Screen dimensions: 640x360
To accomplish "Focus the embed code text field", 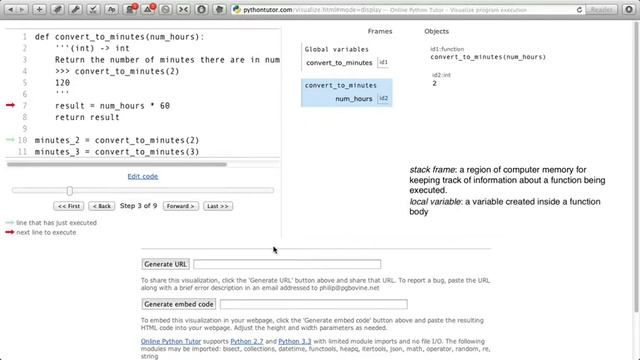I will [313, 304].
